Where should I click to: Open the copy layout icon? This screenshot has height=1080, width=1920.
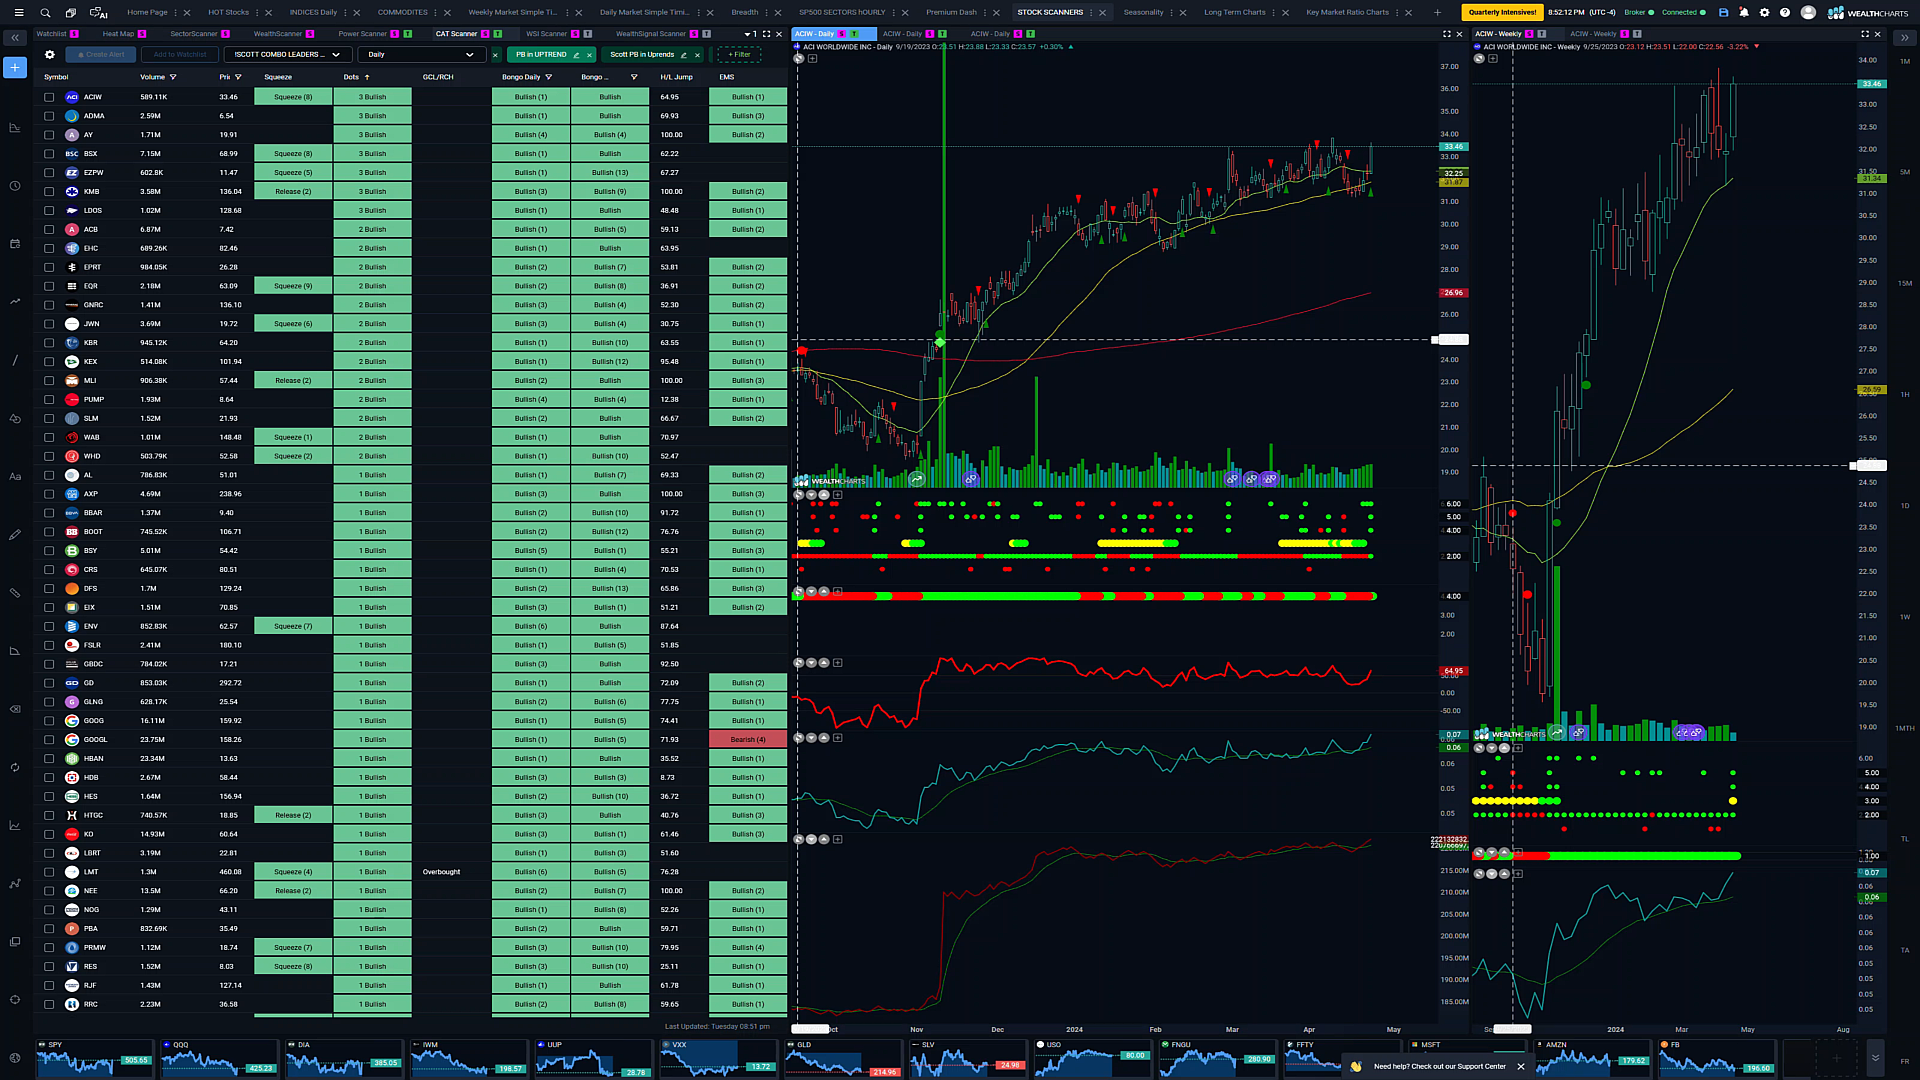click(71, 13)
